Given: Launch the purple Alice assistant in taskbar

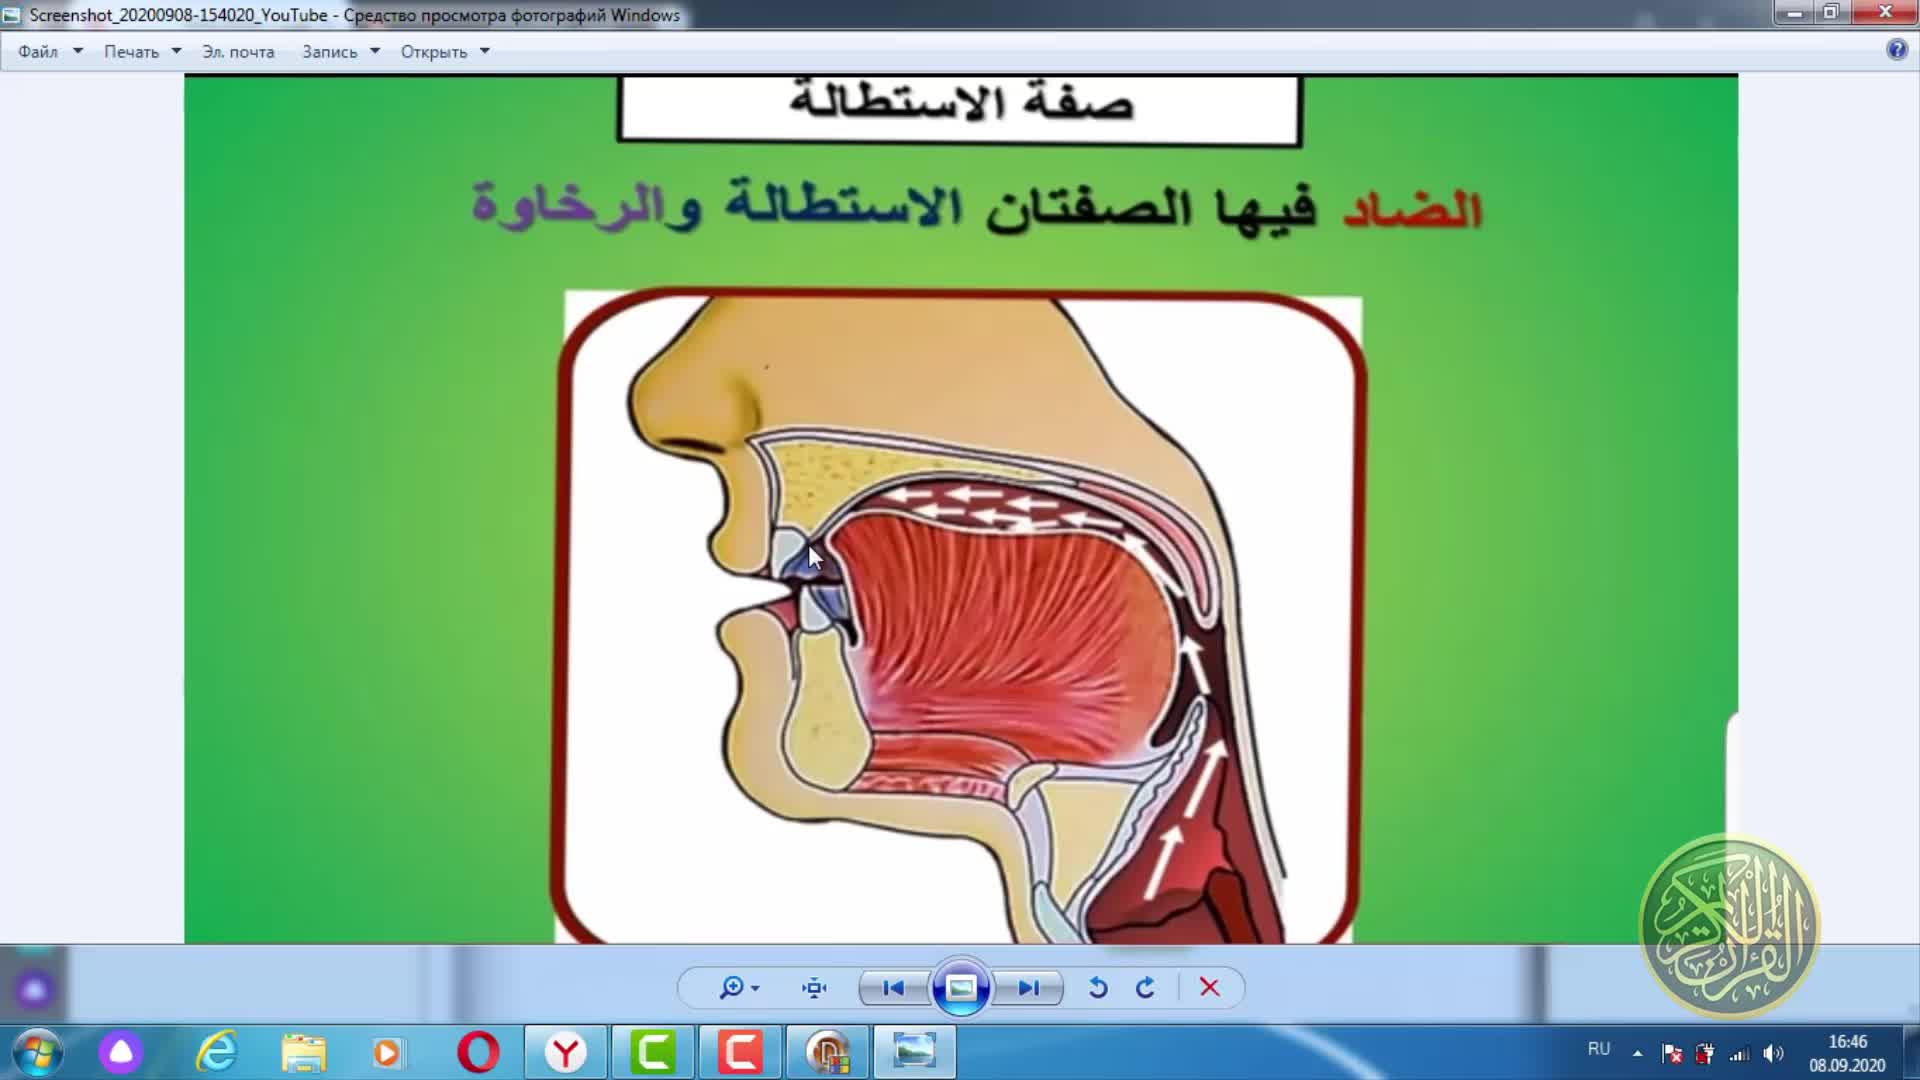Looking at the screenshot, I should point(121,1053).
